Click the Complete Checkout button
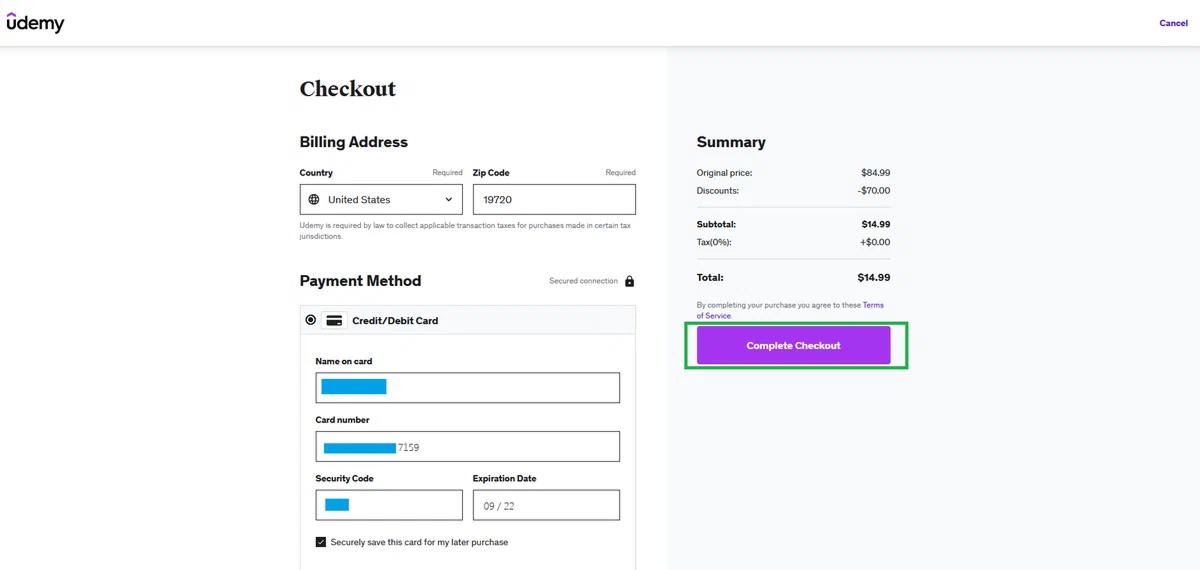1200x570 pixels. click(x=794, y=345)
